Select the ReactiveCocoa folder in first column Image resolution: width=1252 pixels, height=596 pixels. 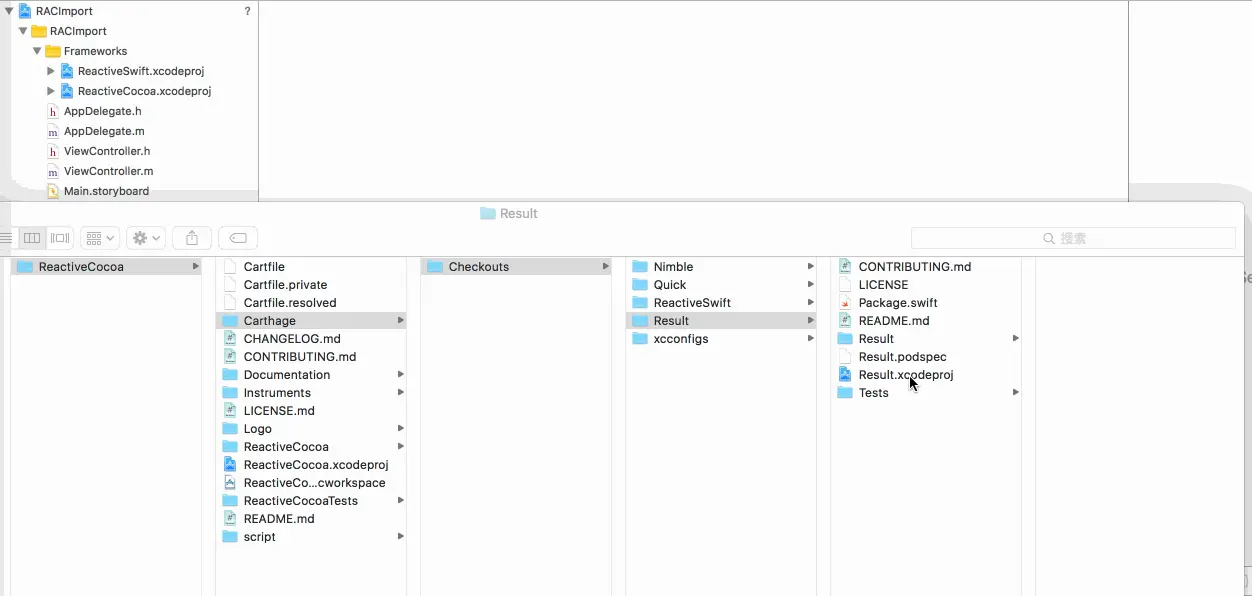point(106,267)
